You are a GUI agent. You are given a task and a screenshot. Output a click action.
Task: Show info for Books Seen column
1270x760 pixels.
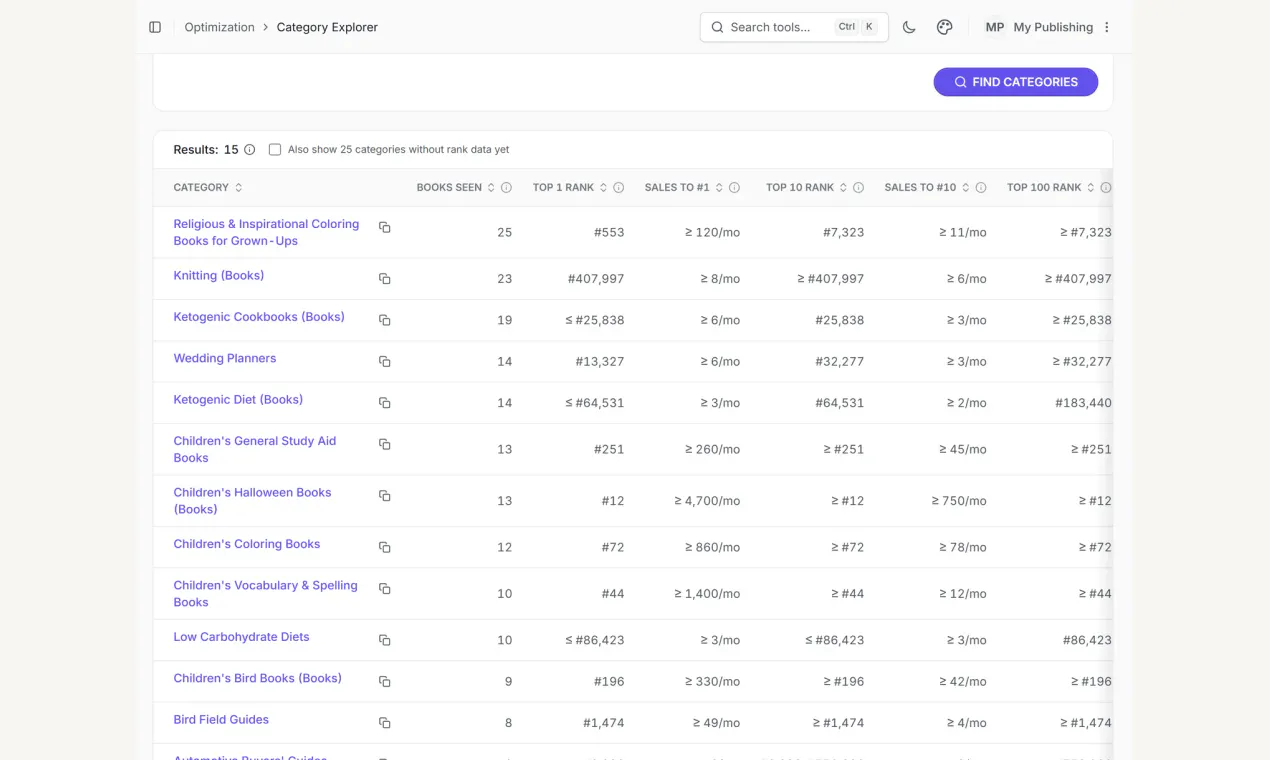tap(506, 188)
